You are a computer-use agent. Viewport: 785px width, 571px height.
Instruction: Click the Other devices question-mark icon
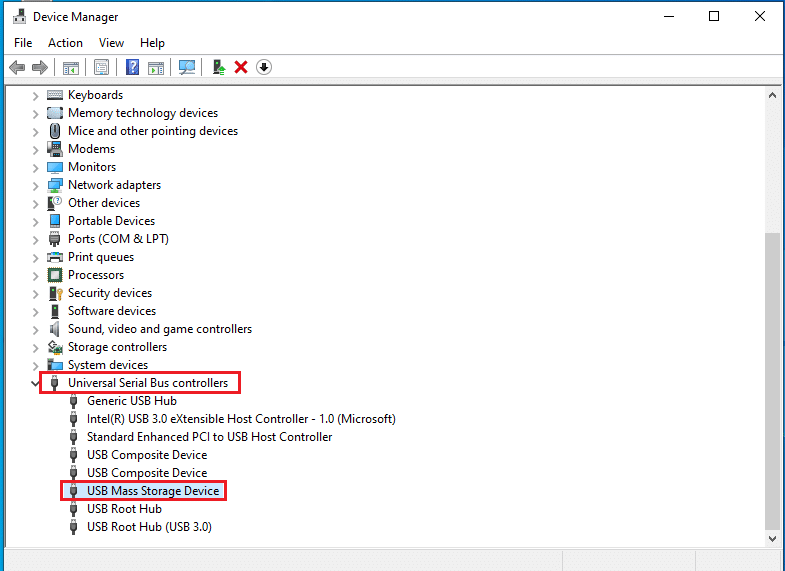coord(55,203)
